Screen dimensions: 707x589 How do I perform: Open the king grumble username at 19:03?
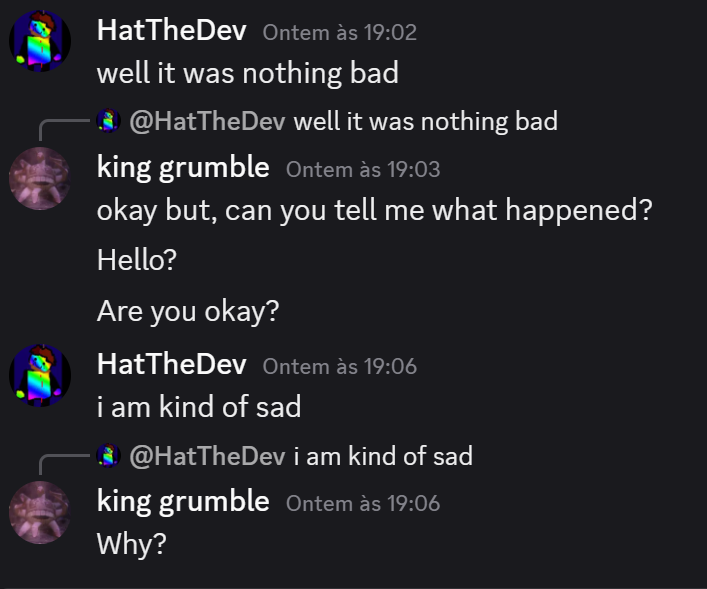183,167
